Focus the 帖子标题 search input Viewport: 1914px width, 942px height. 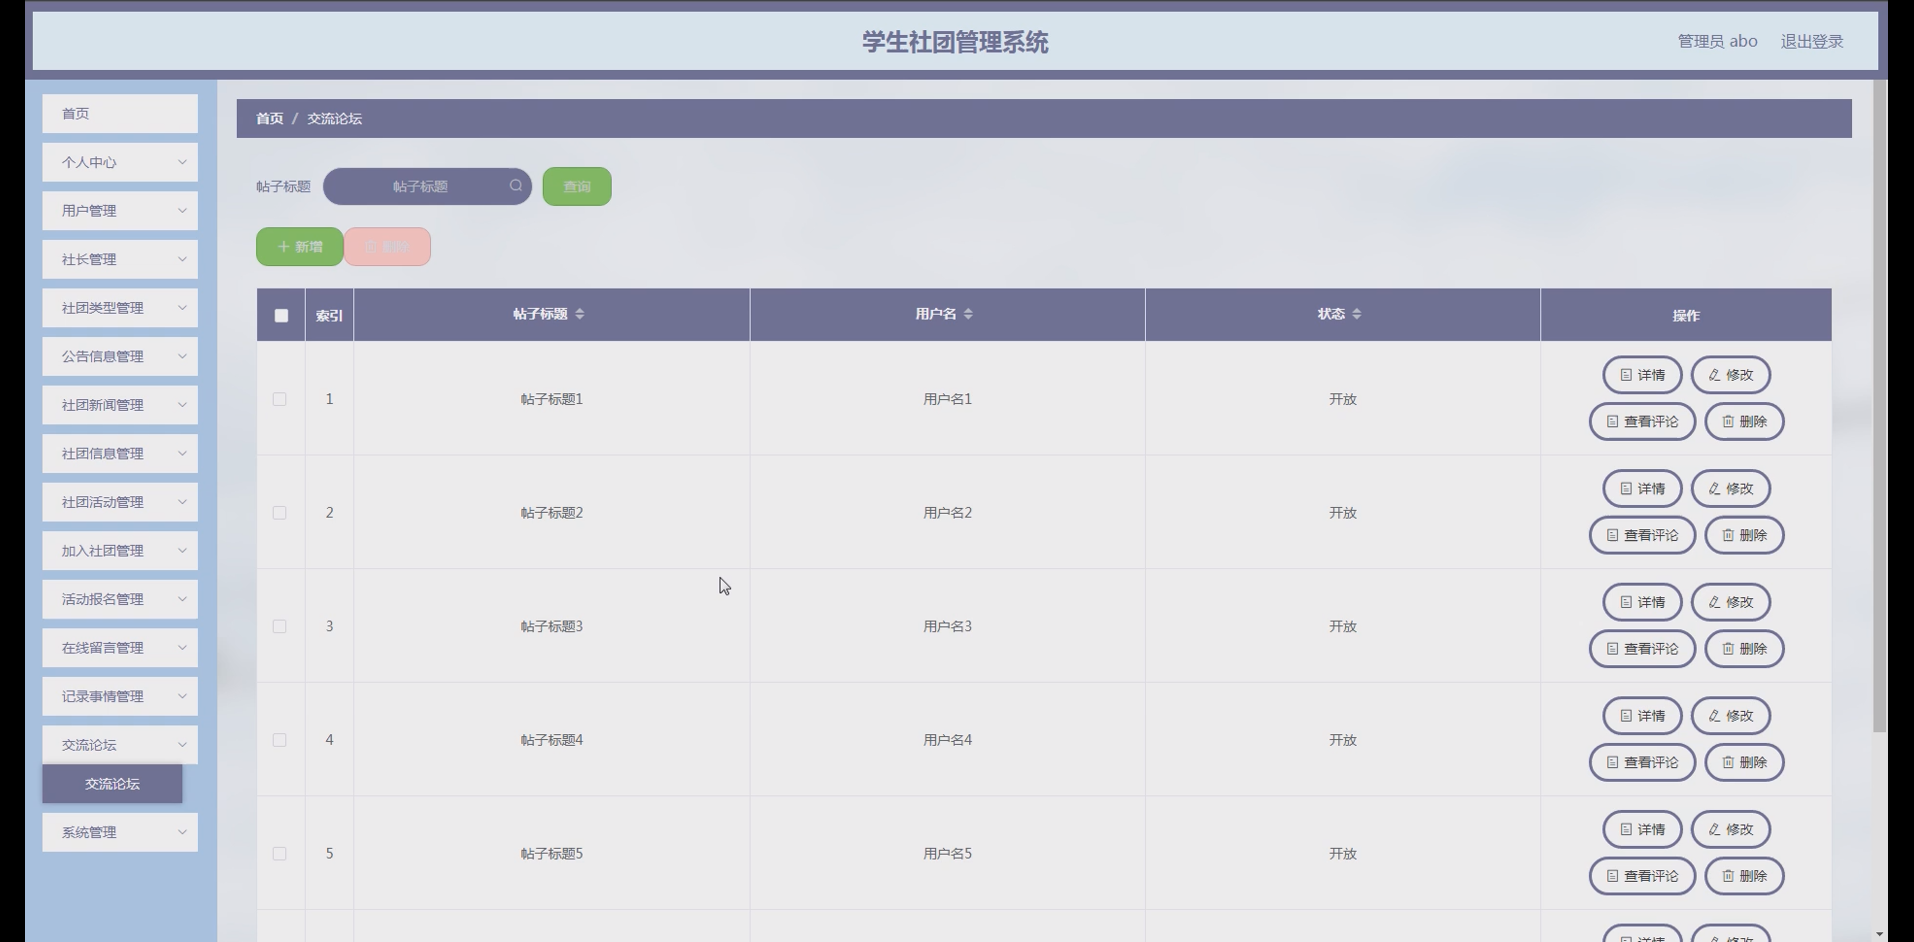click(427, 186)
